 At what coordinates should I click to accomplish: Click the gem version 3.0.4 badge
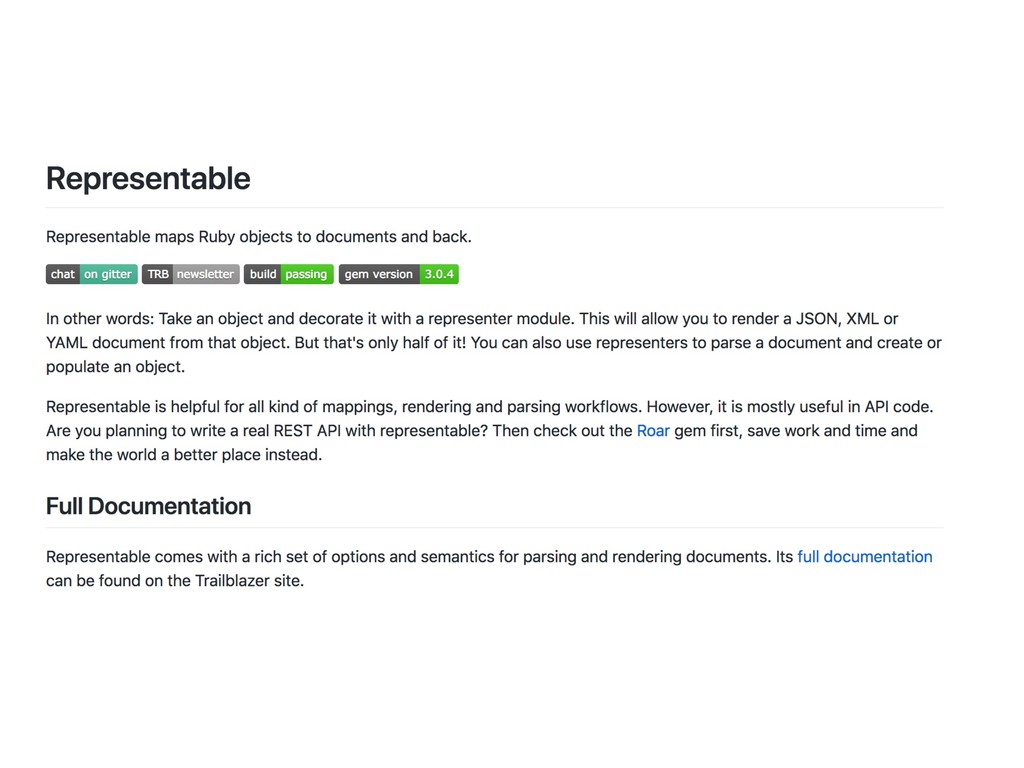398,274
